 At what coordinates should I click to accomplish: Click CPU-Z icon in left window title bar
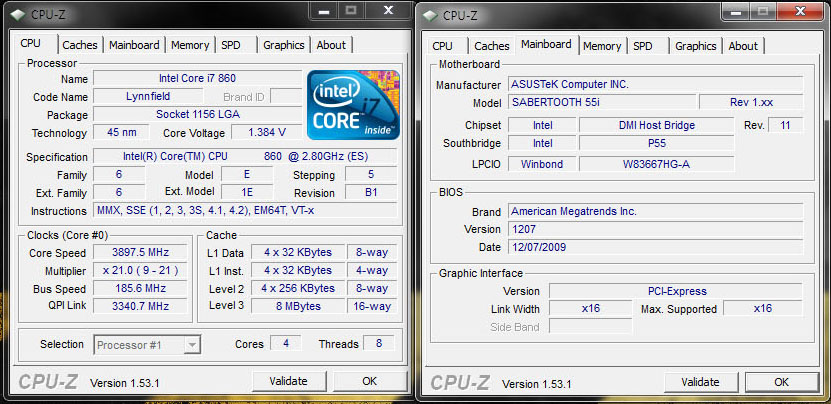[x=19, y=14]
